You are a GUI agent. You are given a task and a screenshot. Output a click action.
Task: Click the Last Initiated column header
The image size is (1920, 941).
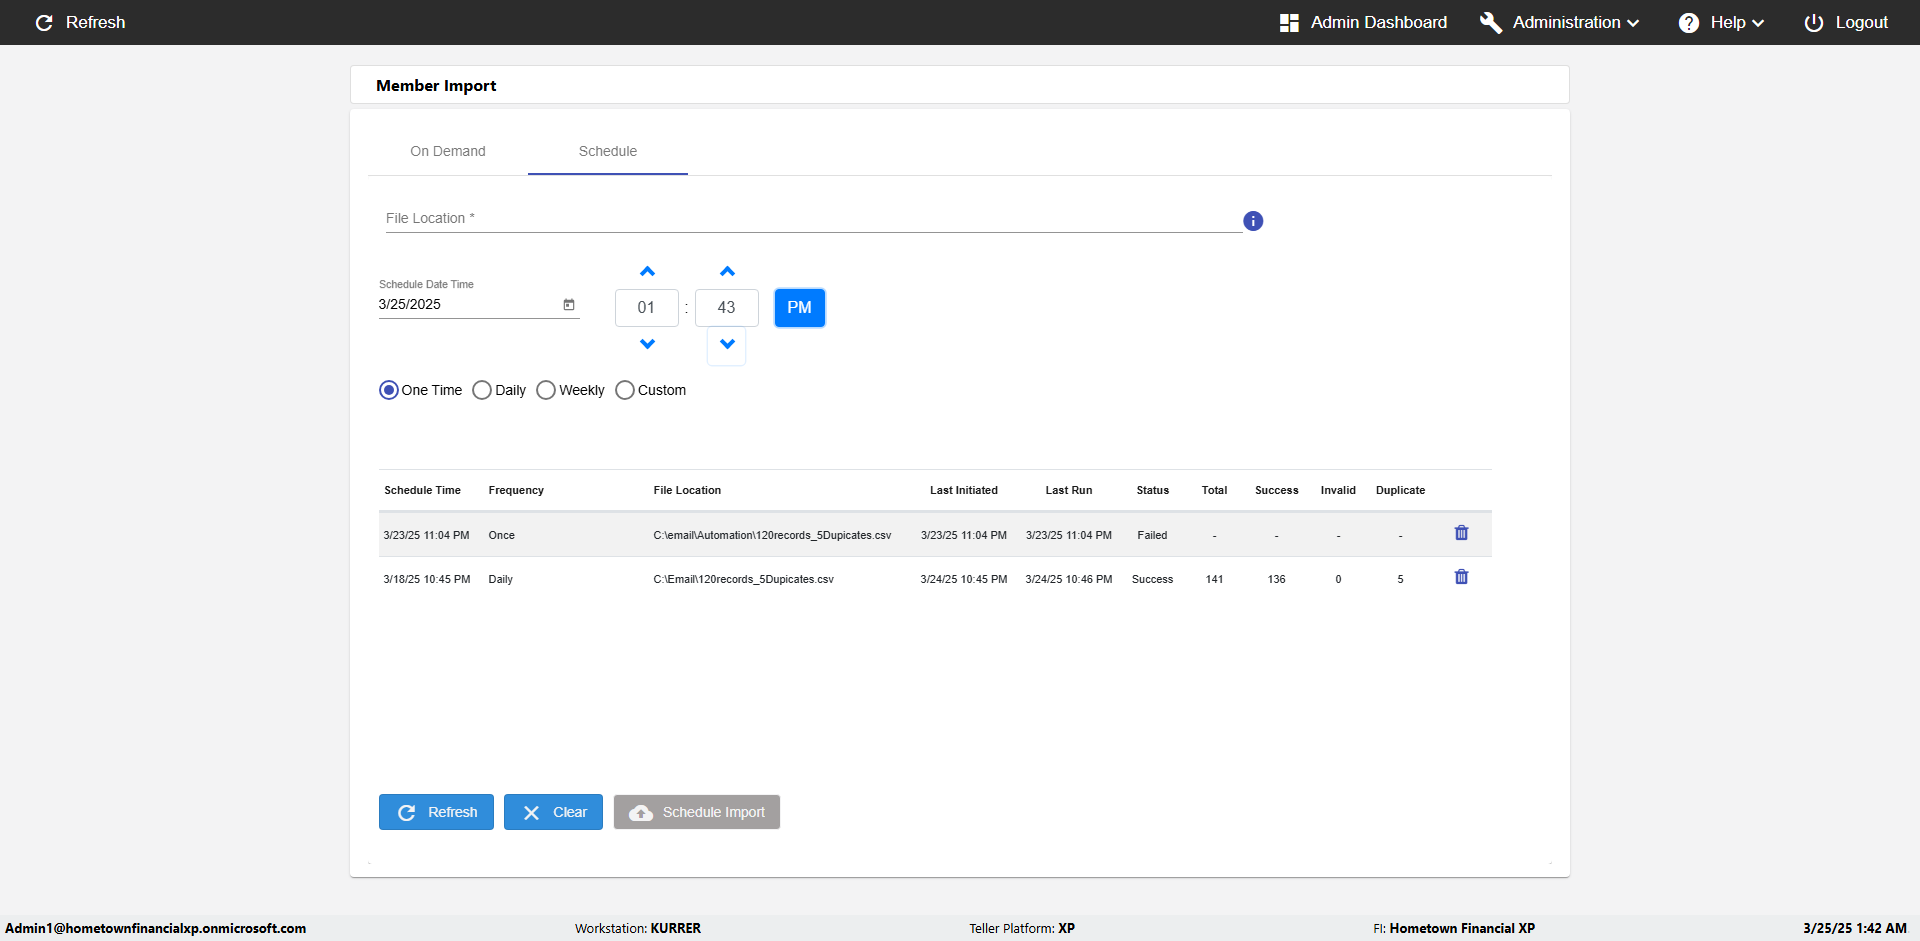964,490
